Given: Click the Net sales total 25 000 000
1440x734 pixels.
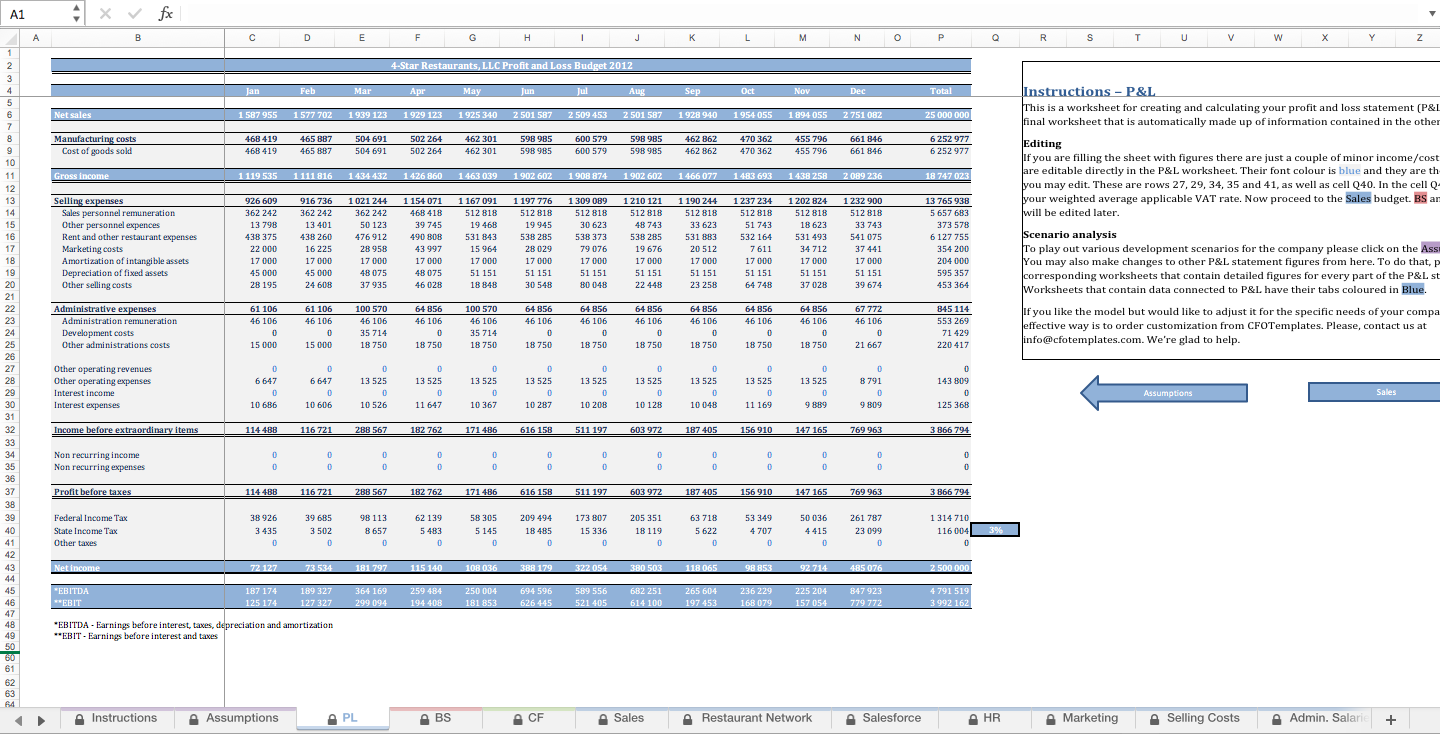Looking at the screenshot, I should pyautogui.click(x=946, y=115).
